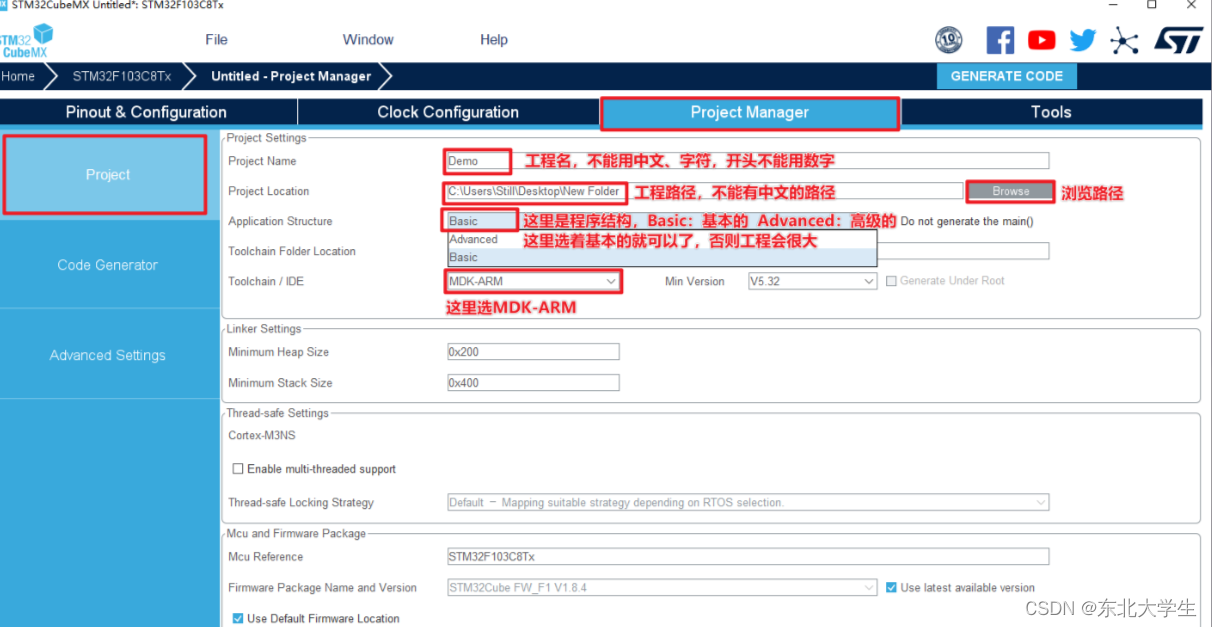Toggle Use latest available version checkbox

tap(892, 588)
